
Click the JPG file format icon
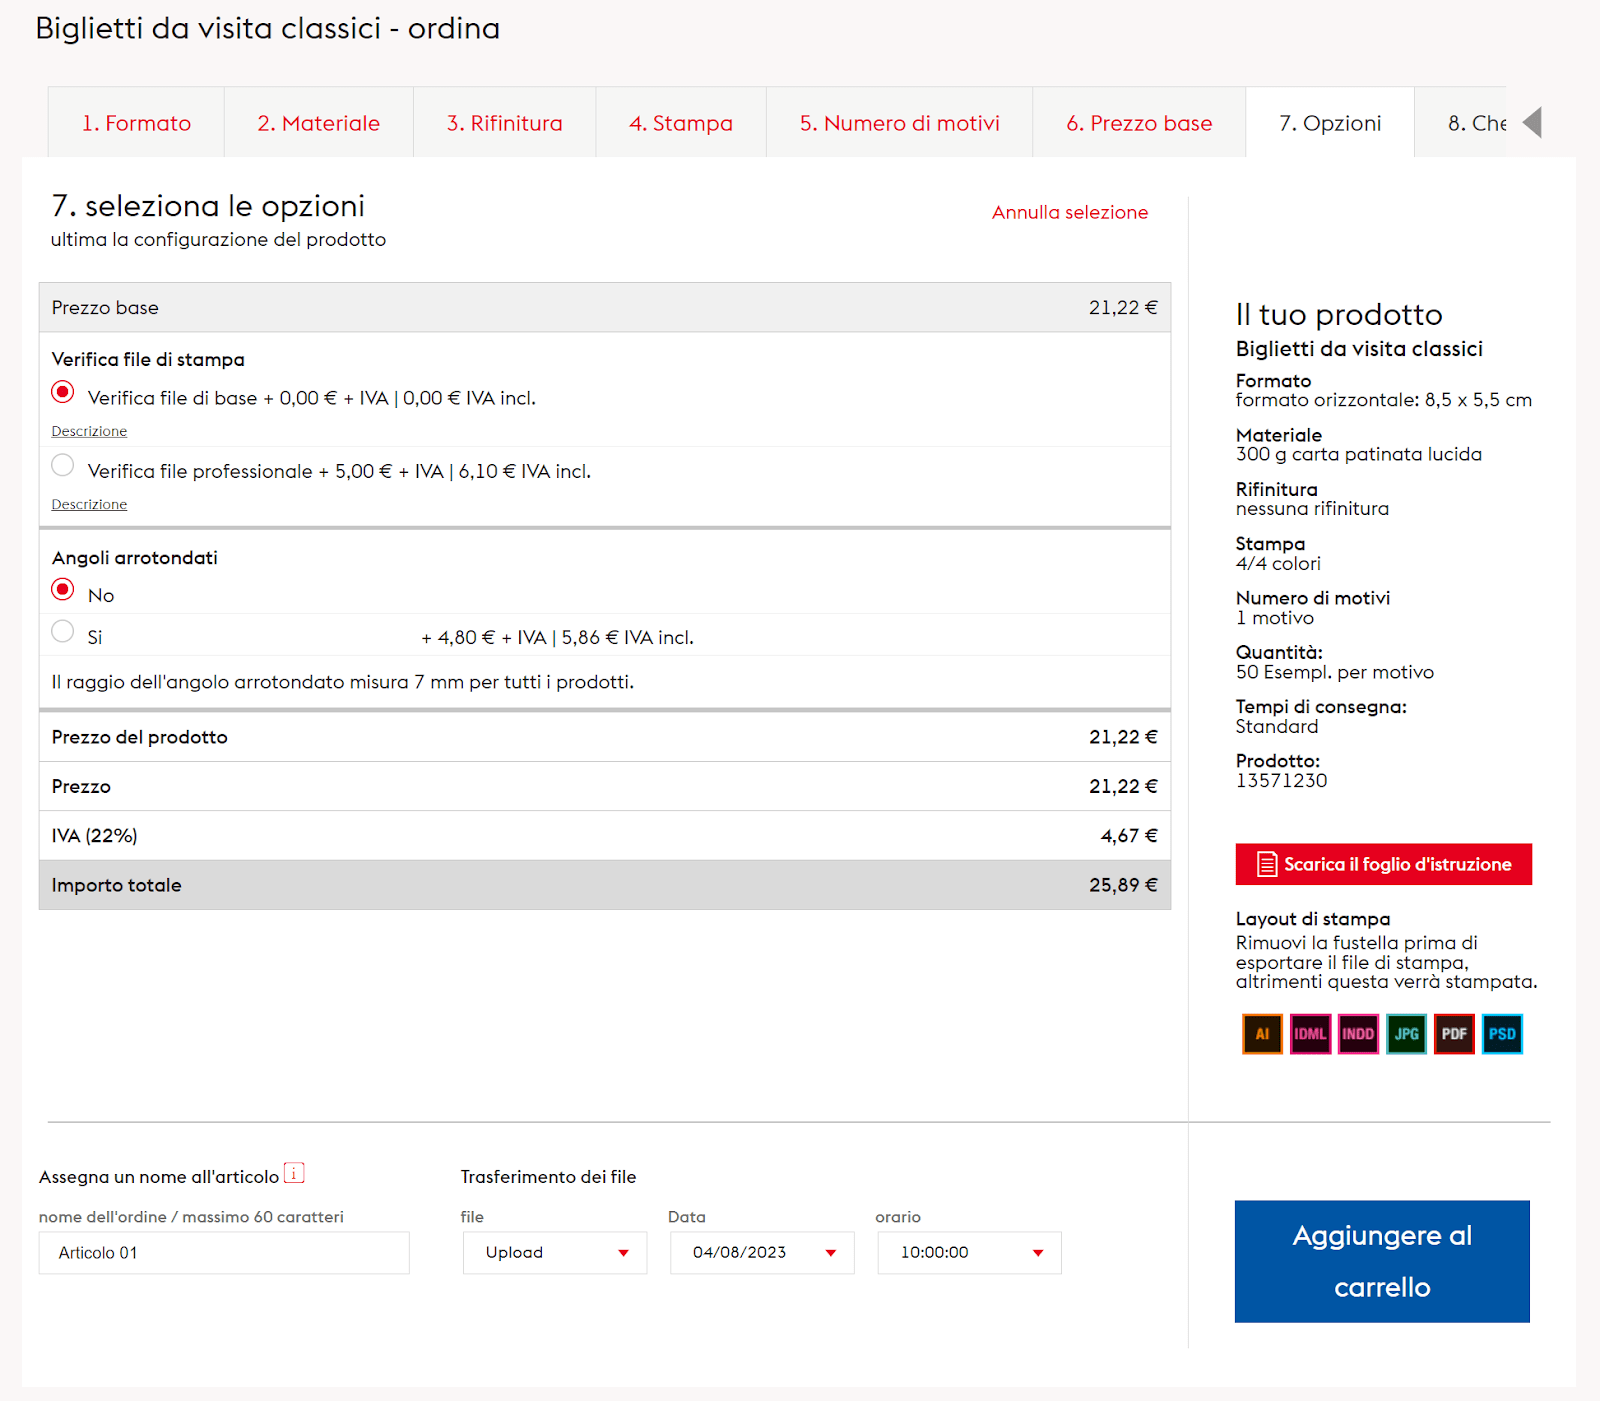pyautogui.click(x=1406, y=1034)
